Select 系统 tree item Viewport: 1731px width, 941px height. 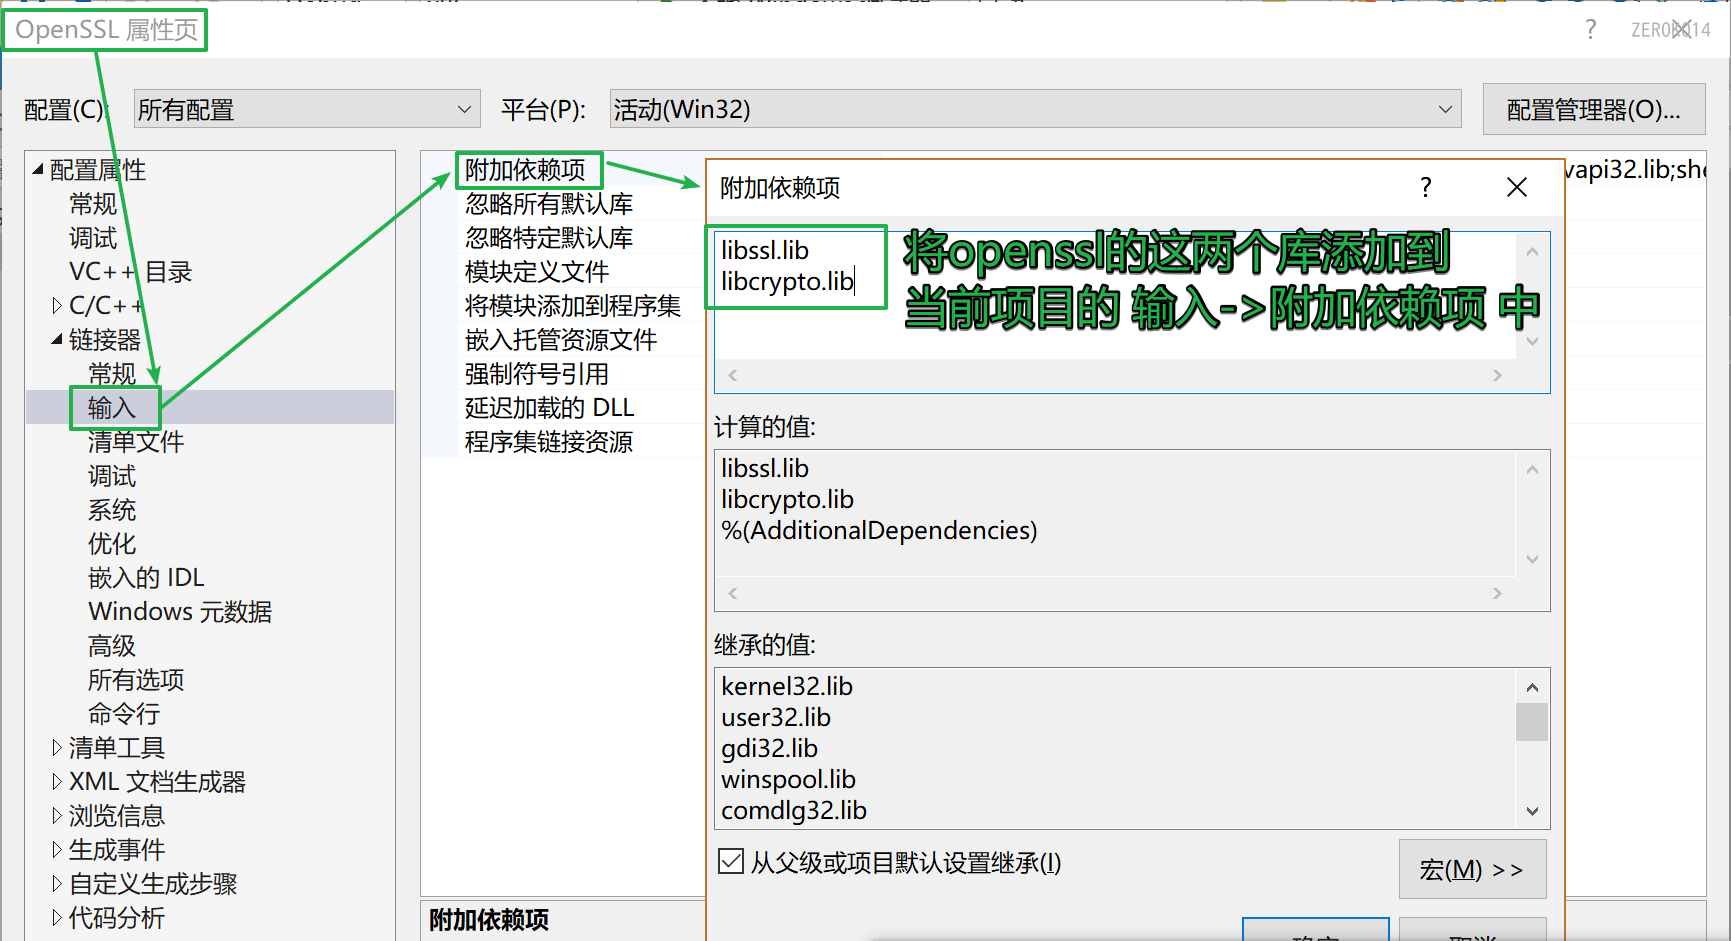click(x=112, y=510)
